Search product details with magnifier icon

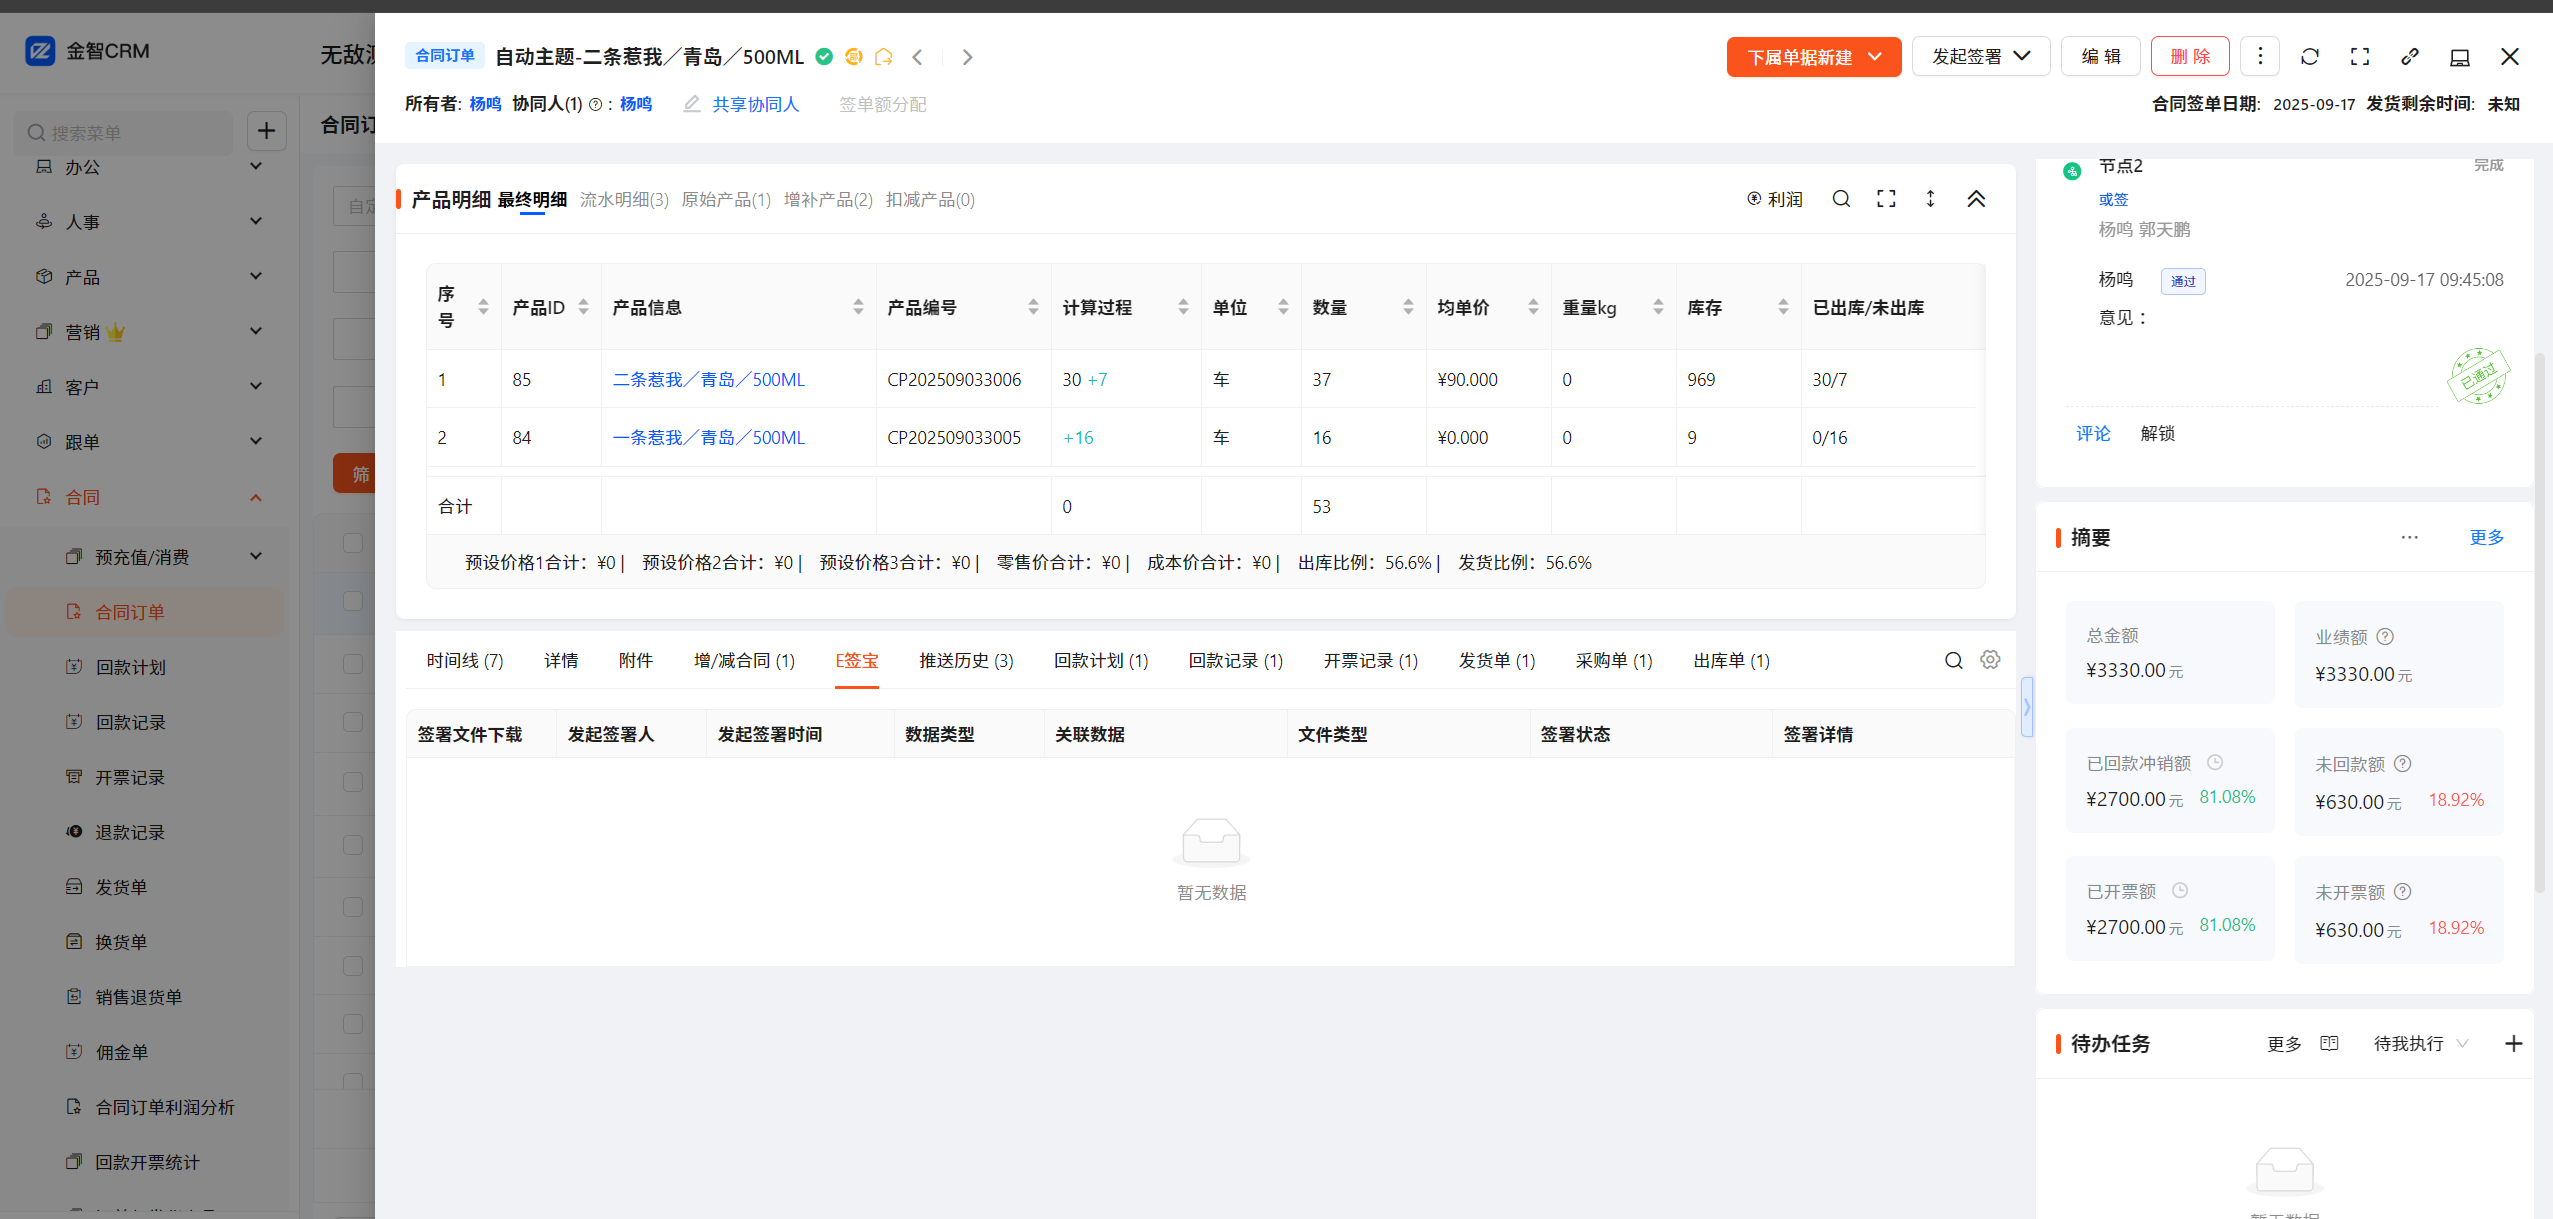point(1840,199)
